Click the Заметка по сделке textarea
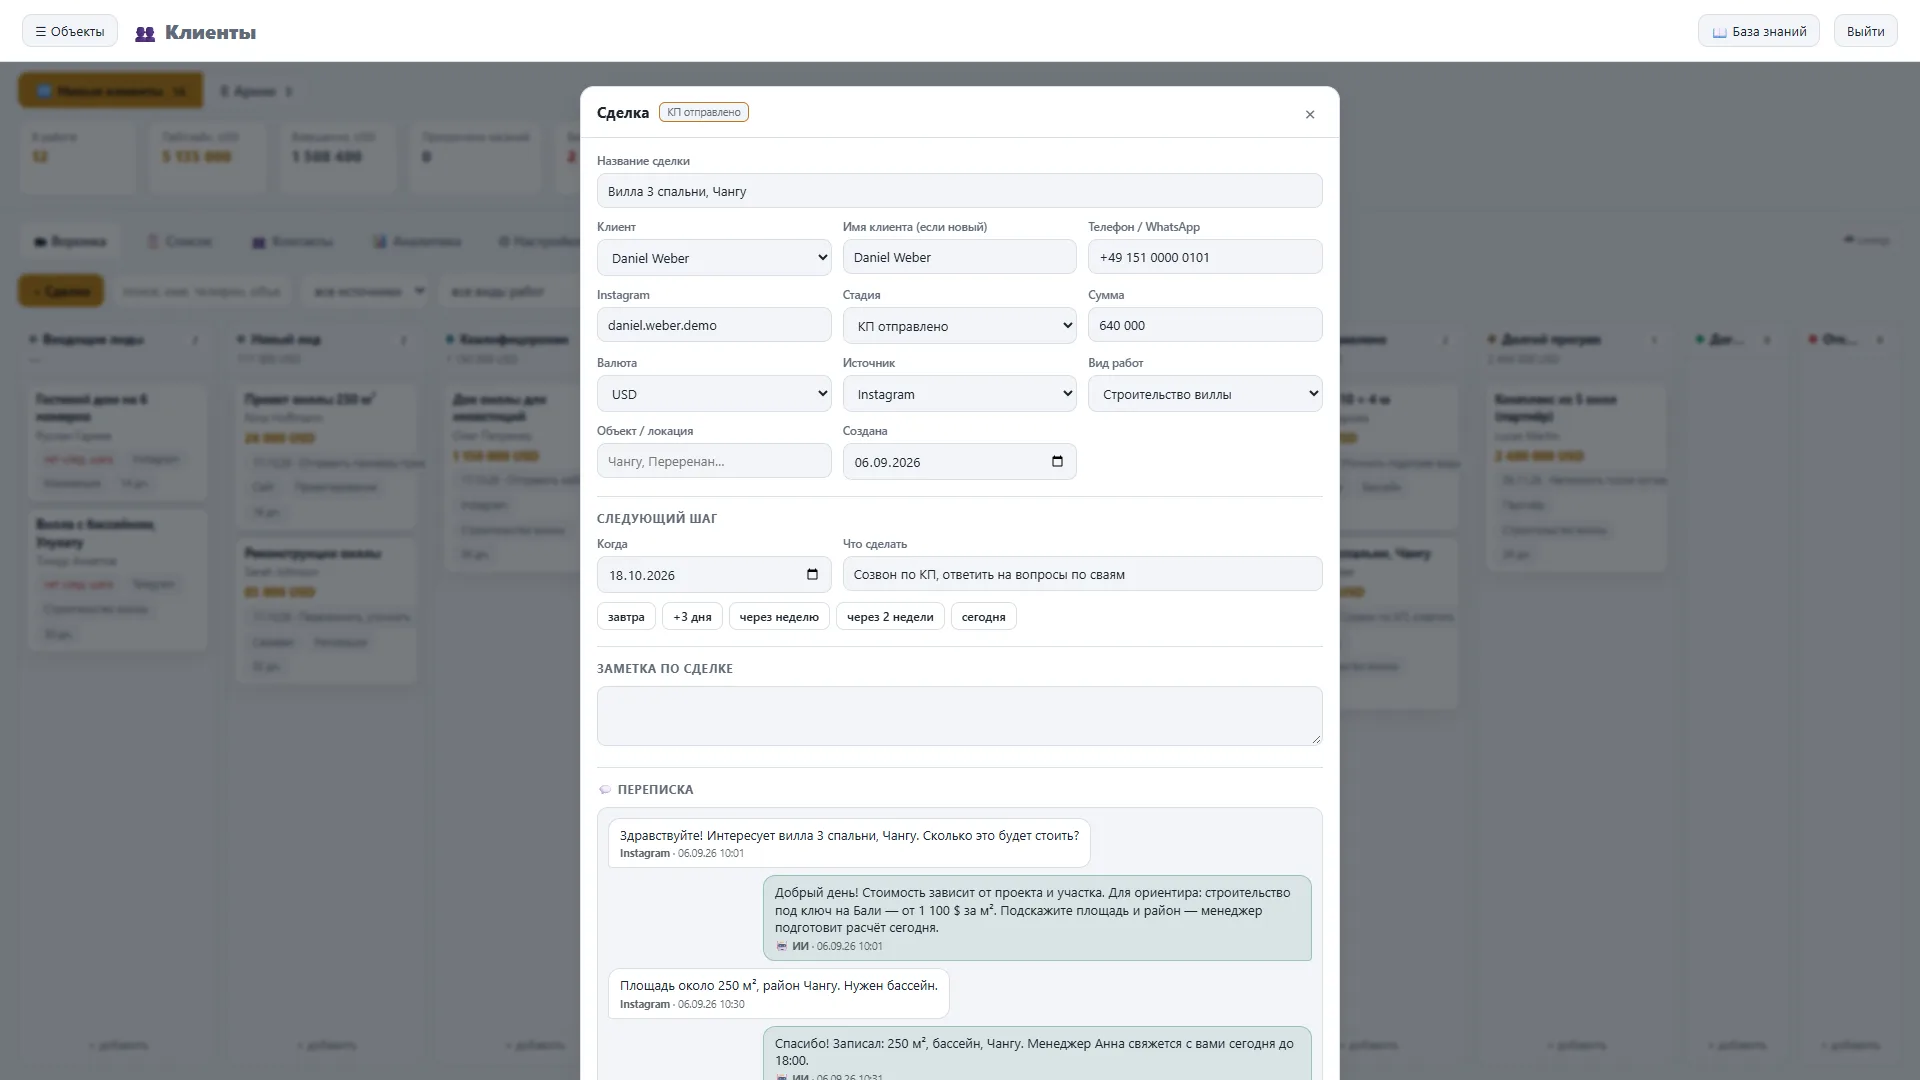1920x1080 pixels. pyautogui.click(x=959, y=716)
